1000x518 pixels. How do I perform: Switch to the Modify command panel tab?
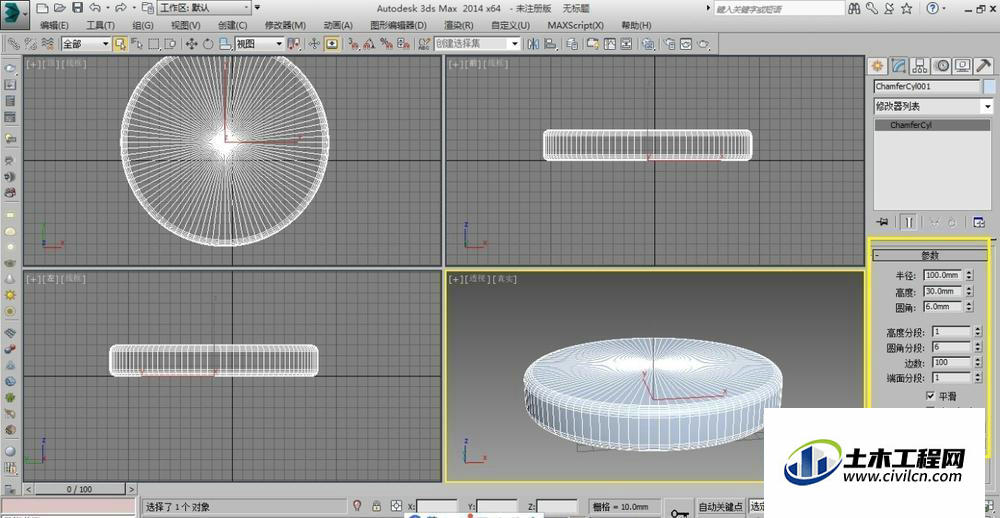pyautogui.click(x=899, y=66)
